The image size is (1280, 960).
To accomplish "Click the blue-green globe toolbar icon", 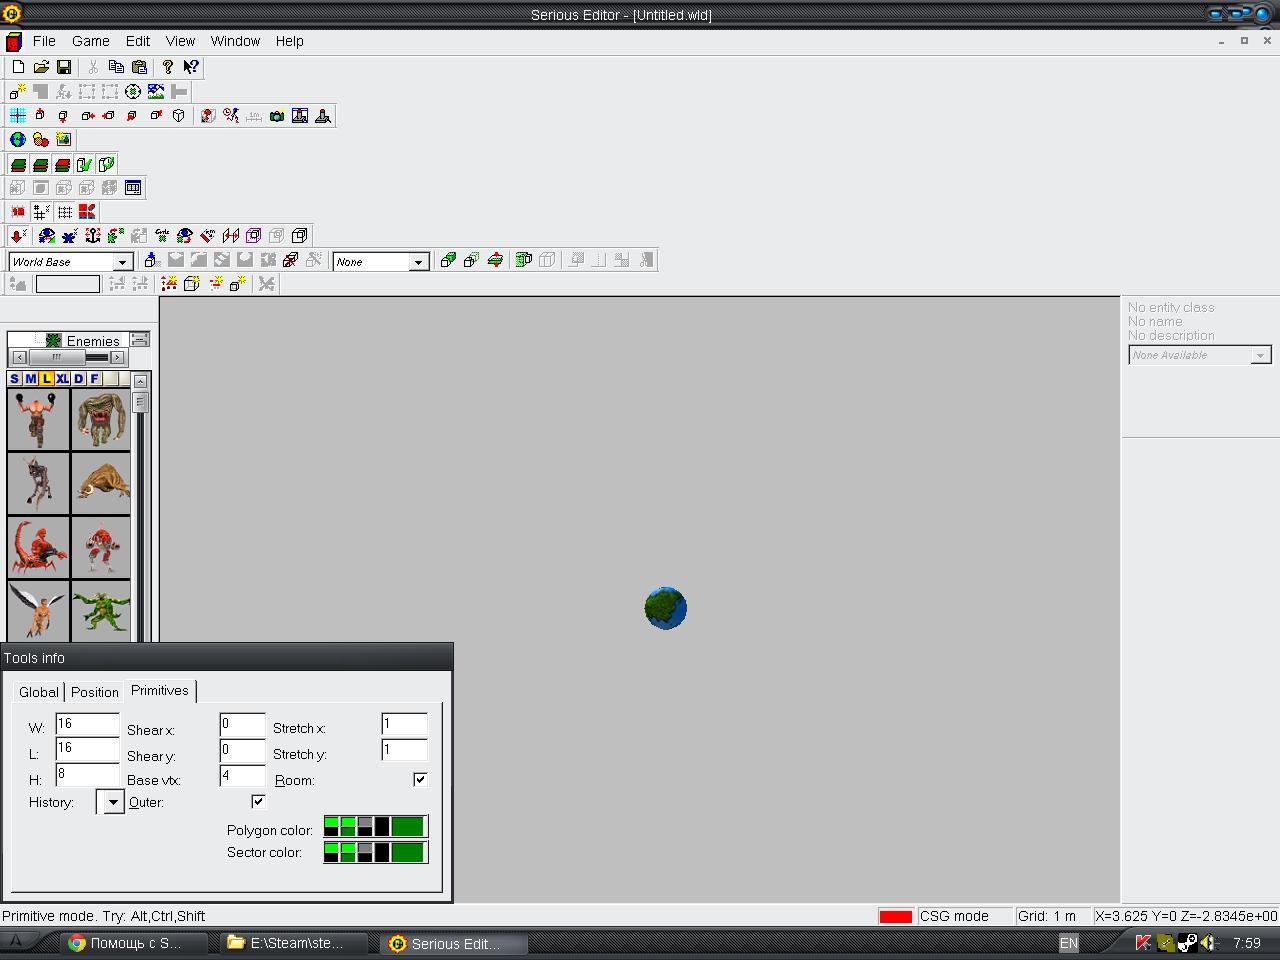I will (18, 140).
